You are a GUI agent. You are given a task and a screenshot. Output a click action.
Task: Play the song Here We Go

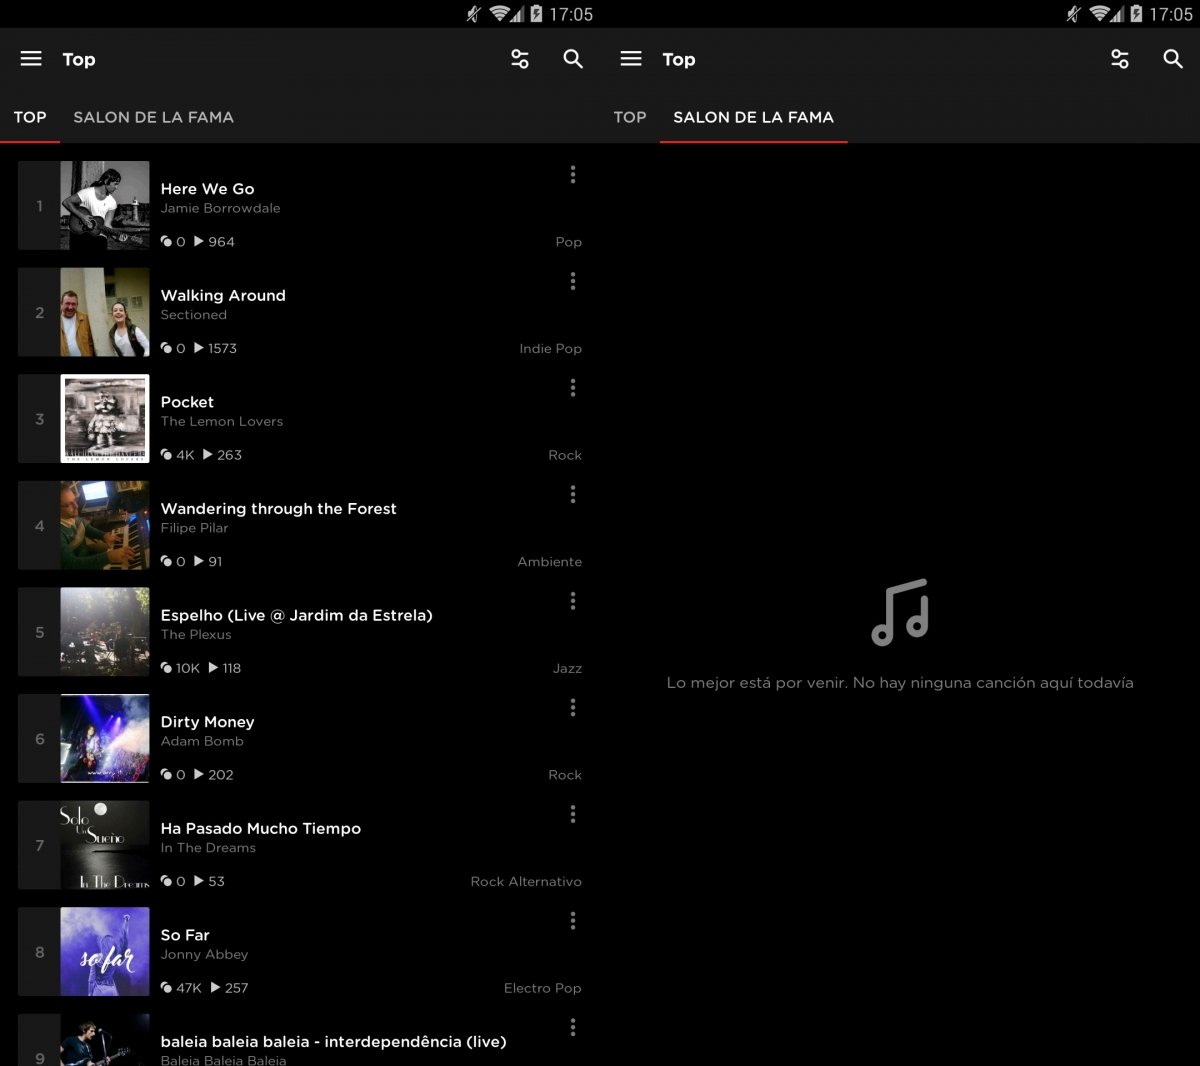pyautogui.click(x=208, y=189)
